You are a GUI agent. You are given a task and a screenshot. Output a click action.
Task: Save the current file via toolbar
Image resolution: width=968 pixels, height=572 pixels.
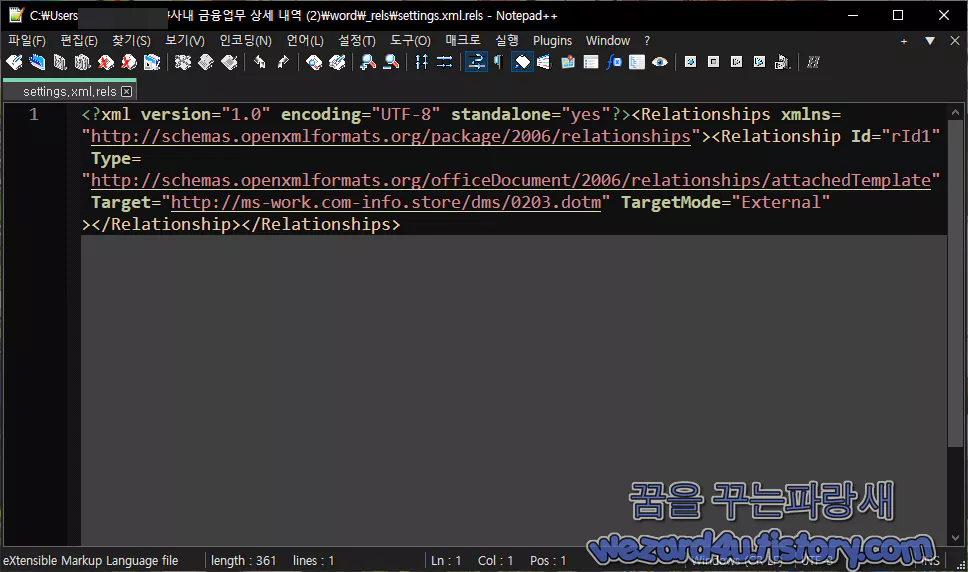[60, 62]
